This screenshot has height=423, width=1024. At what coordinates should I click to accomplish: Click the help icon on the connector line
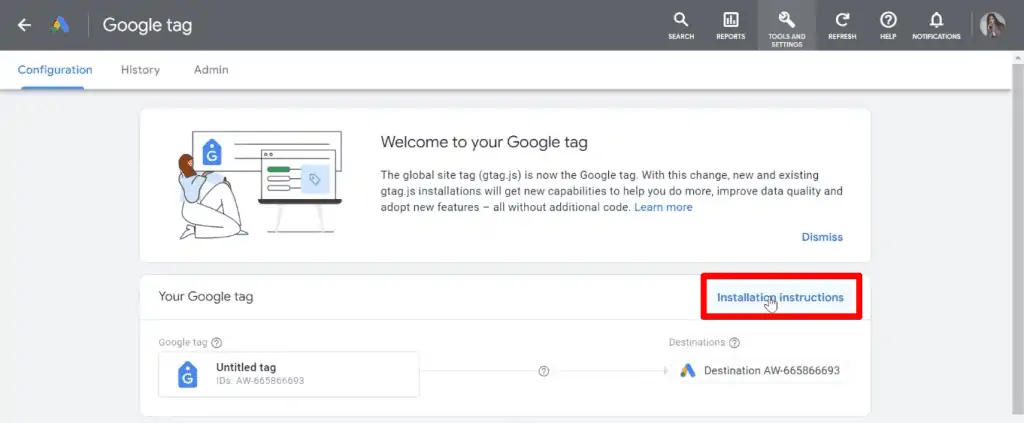point(543,371)
